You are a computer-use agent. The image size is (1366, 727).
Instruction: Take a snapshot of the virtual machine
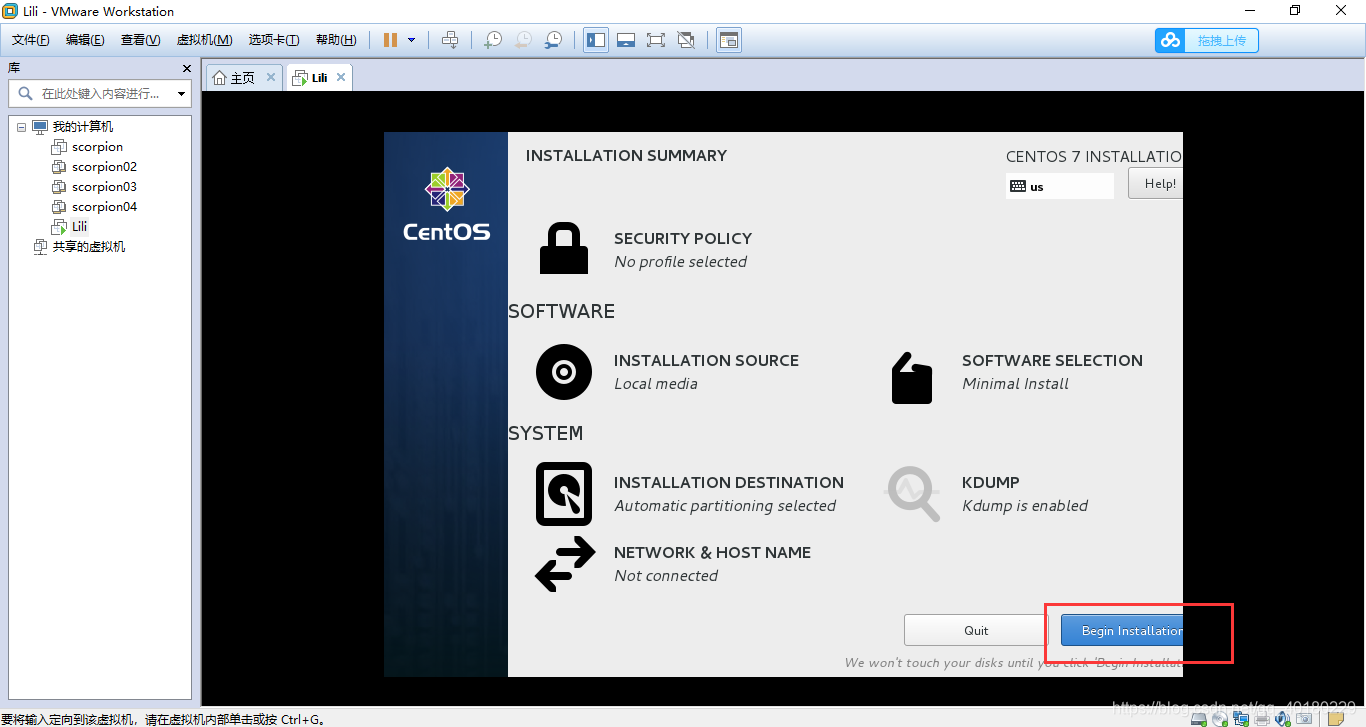tap(493, 40)
